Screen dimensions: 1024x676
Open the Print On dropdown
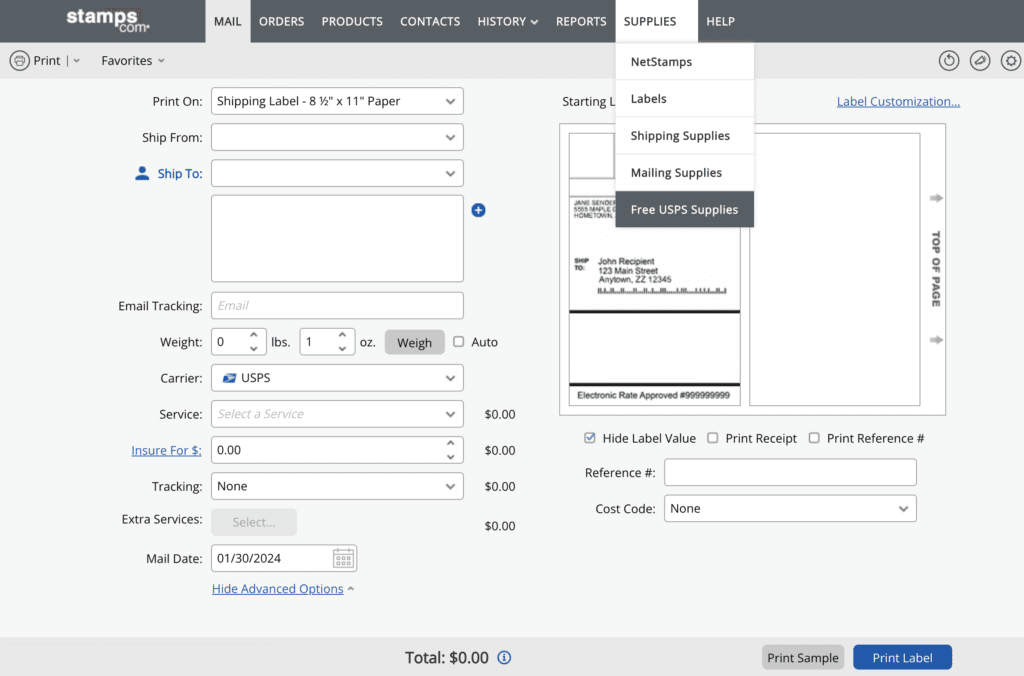(x=337, y=101)
